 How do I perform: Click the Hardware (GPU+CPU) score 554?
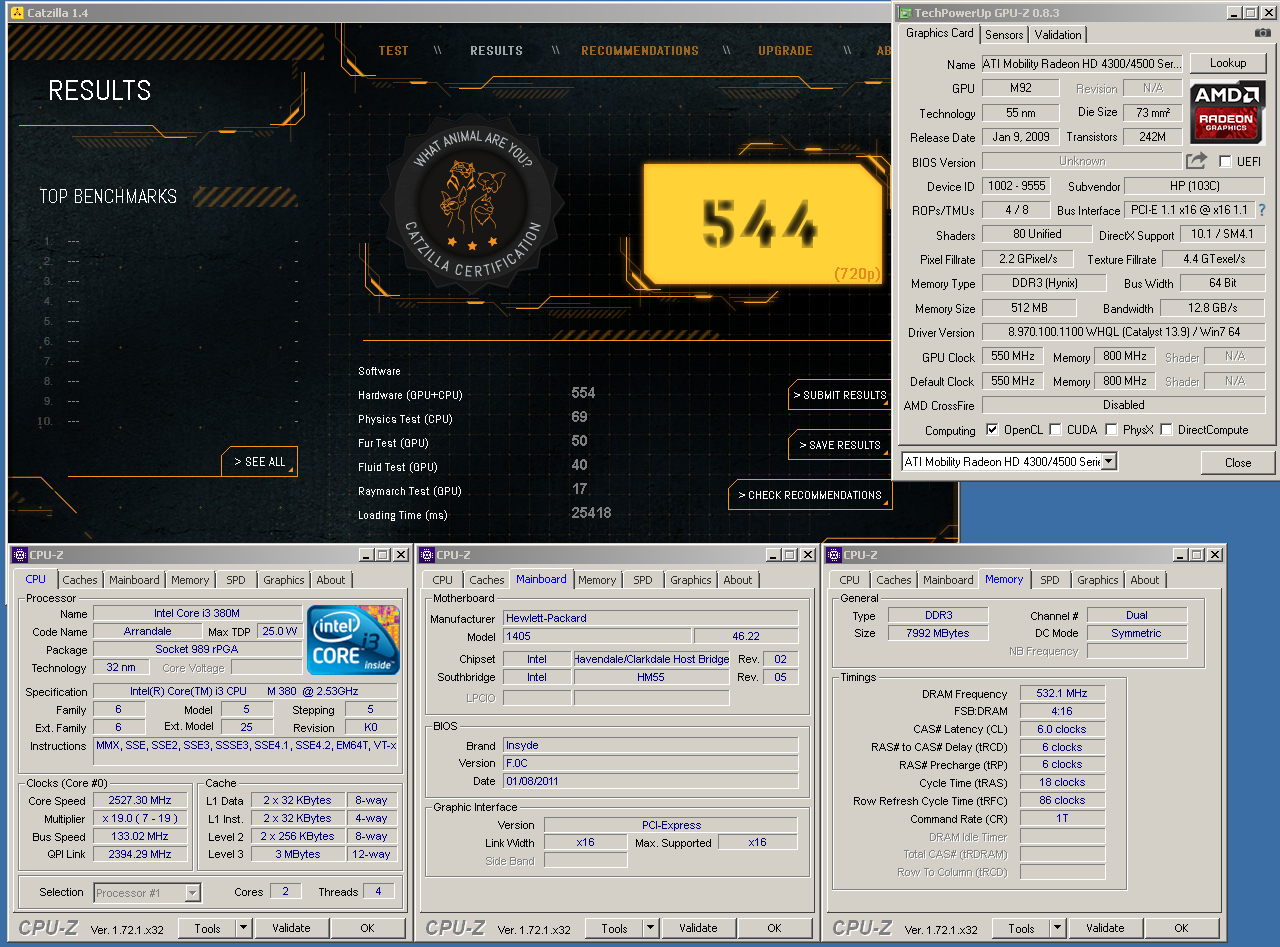(583, 393)
